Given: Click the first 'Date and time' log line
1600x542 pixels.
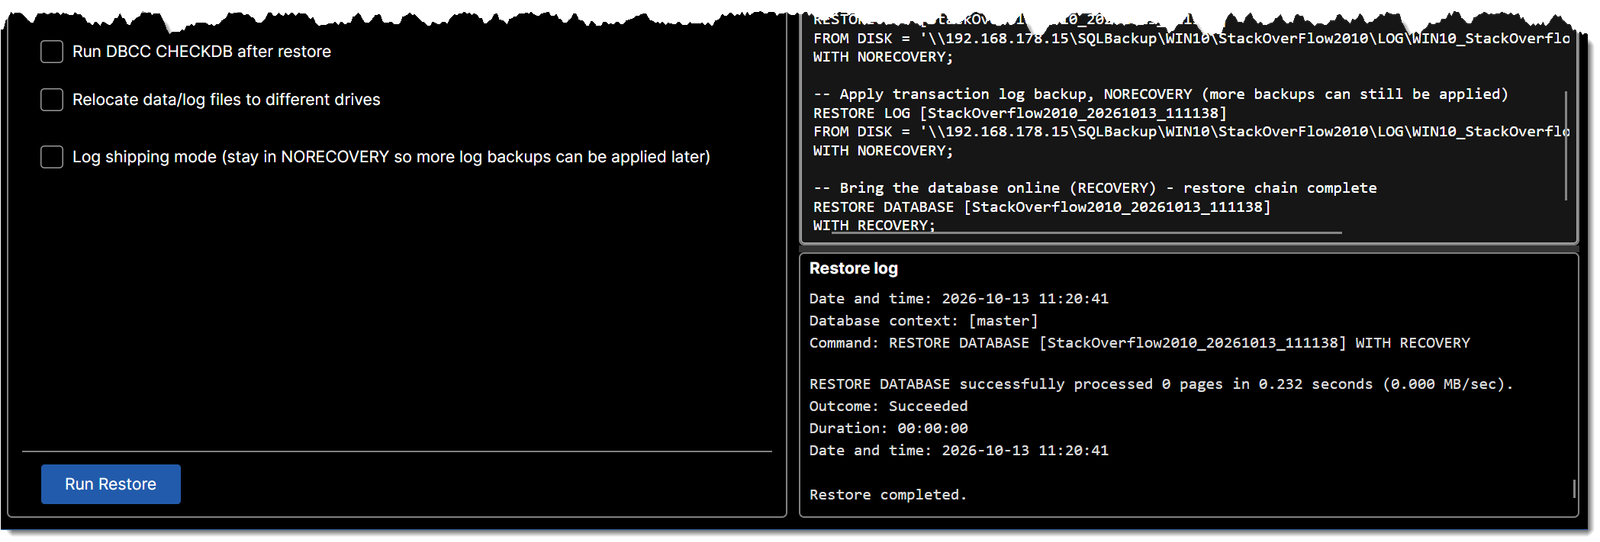Looking at the screenshot, I should (959, 299).
